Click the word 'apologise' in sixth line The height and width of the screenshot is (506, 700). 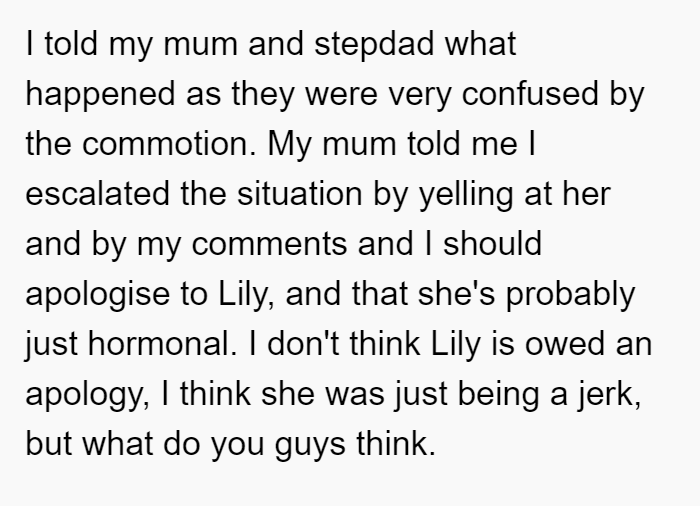pos(97,296)
